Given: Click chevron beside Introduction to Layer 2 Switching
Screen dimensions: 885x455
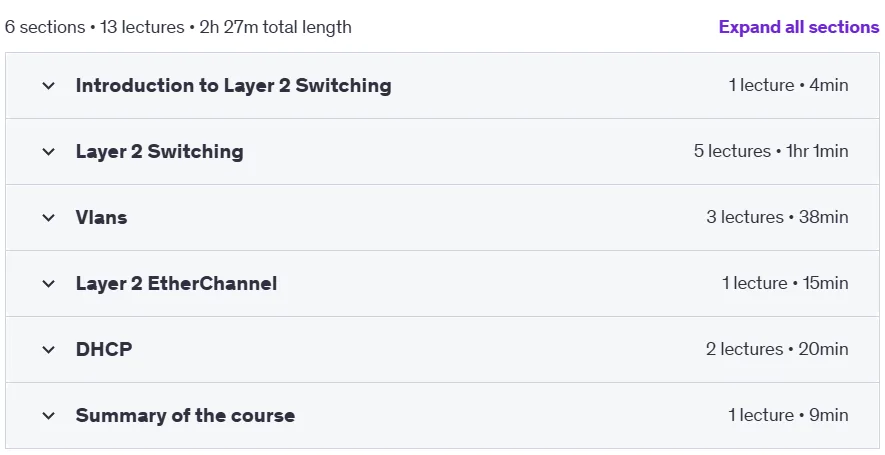Looking at the screenshot, I should click(x=49, y=86).
